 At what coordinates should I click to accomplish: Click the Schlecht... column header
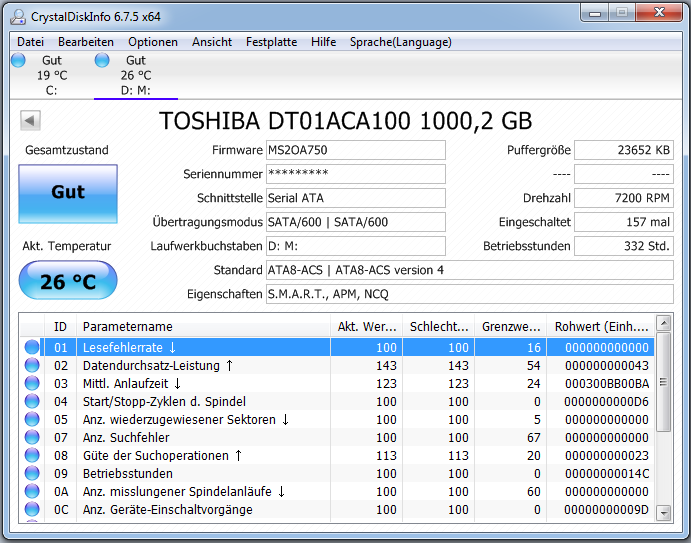pyautogui.click(x=438, y=327)
